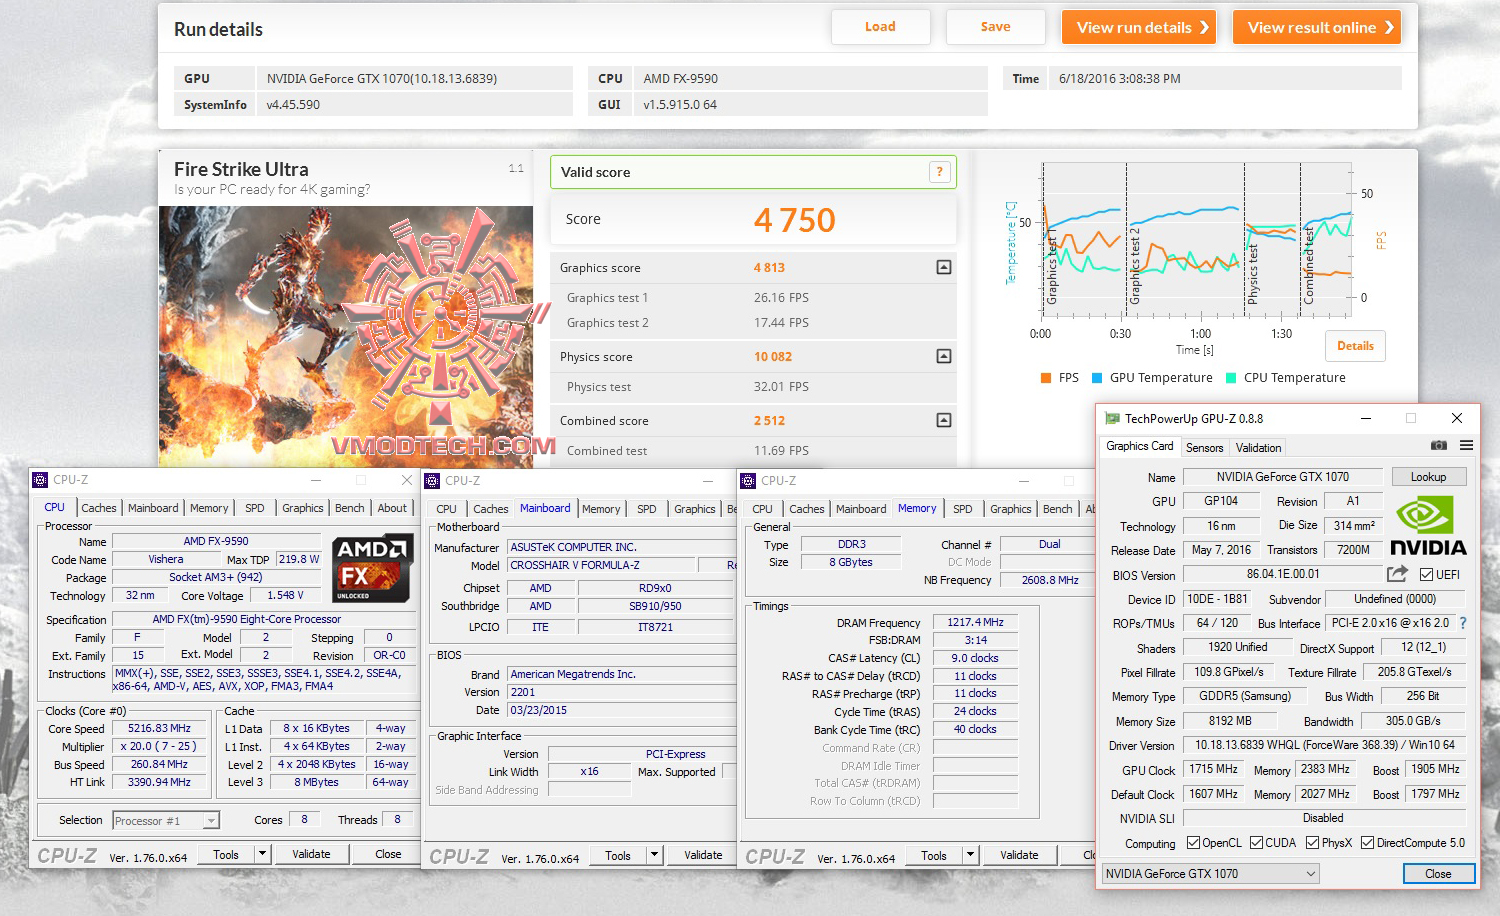Select the Graphics Card tab in GPU-Z
Screen dimensions: 1500x916
pos(1140,446)
